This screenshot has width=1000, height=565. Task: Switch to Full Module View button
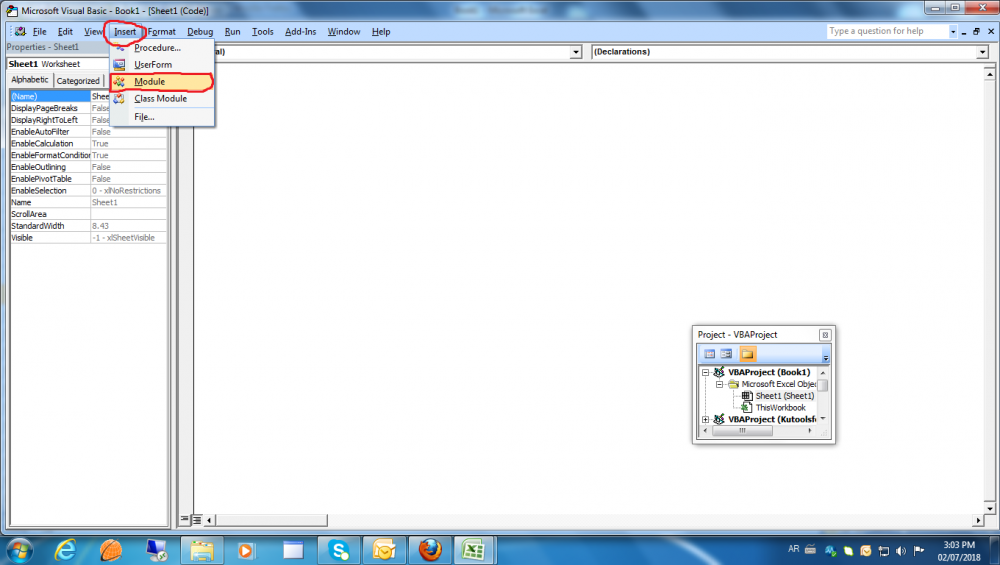[x=197, y=520]
